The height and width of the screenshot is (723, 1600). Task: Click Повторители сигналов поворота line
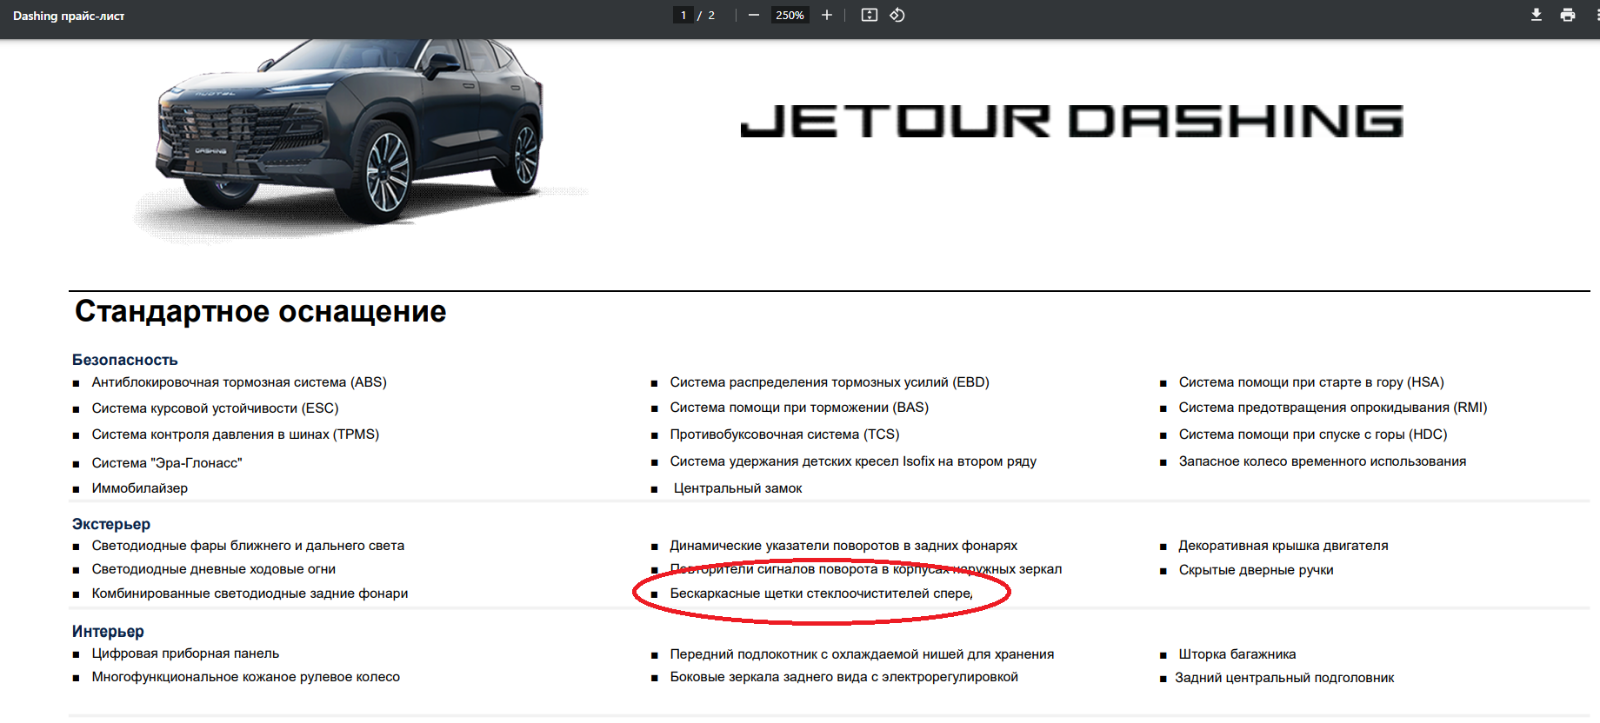click(866, 569)
